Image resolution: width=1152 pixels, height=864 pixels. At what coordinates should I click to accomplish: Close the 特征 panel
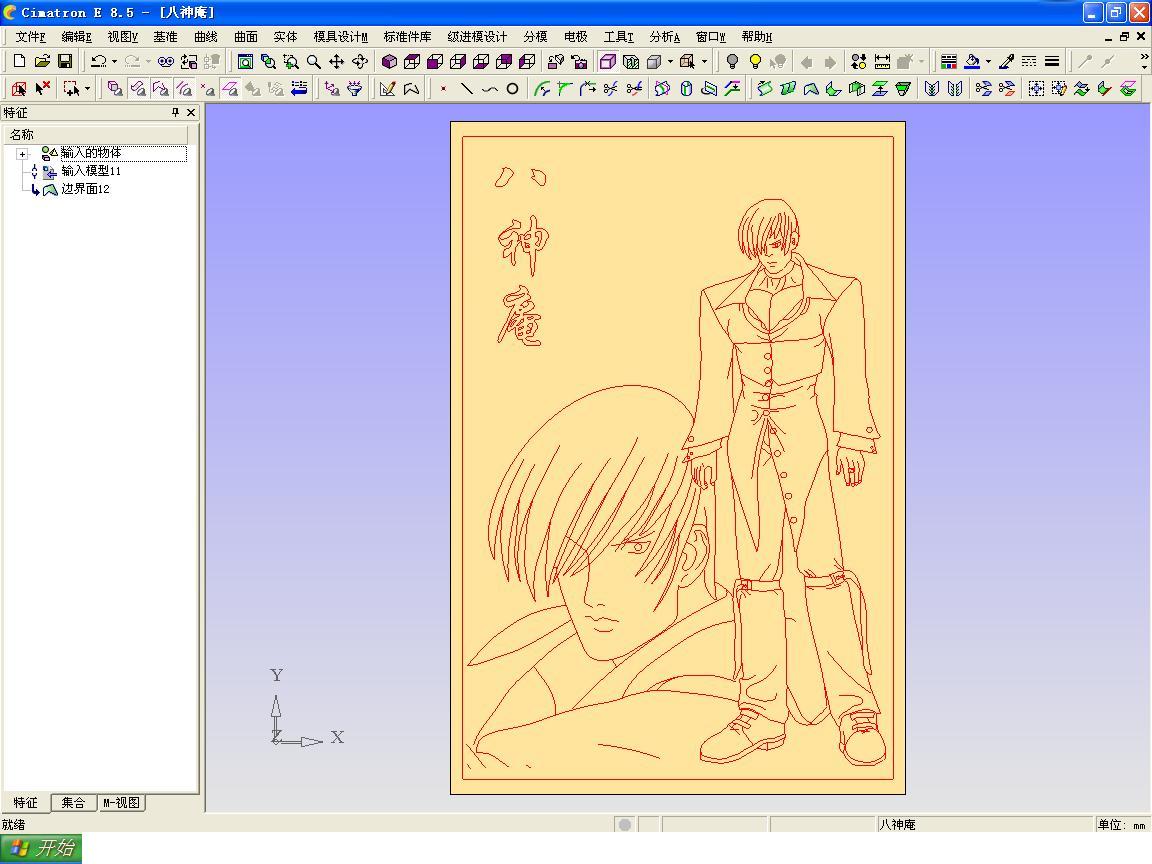pyautogui.click(x=191, y=112)
